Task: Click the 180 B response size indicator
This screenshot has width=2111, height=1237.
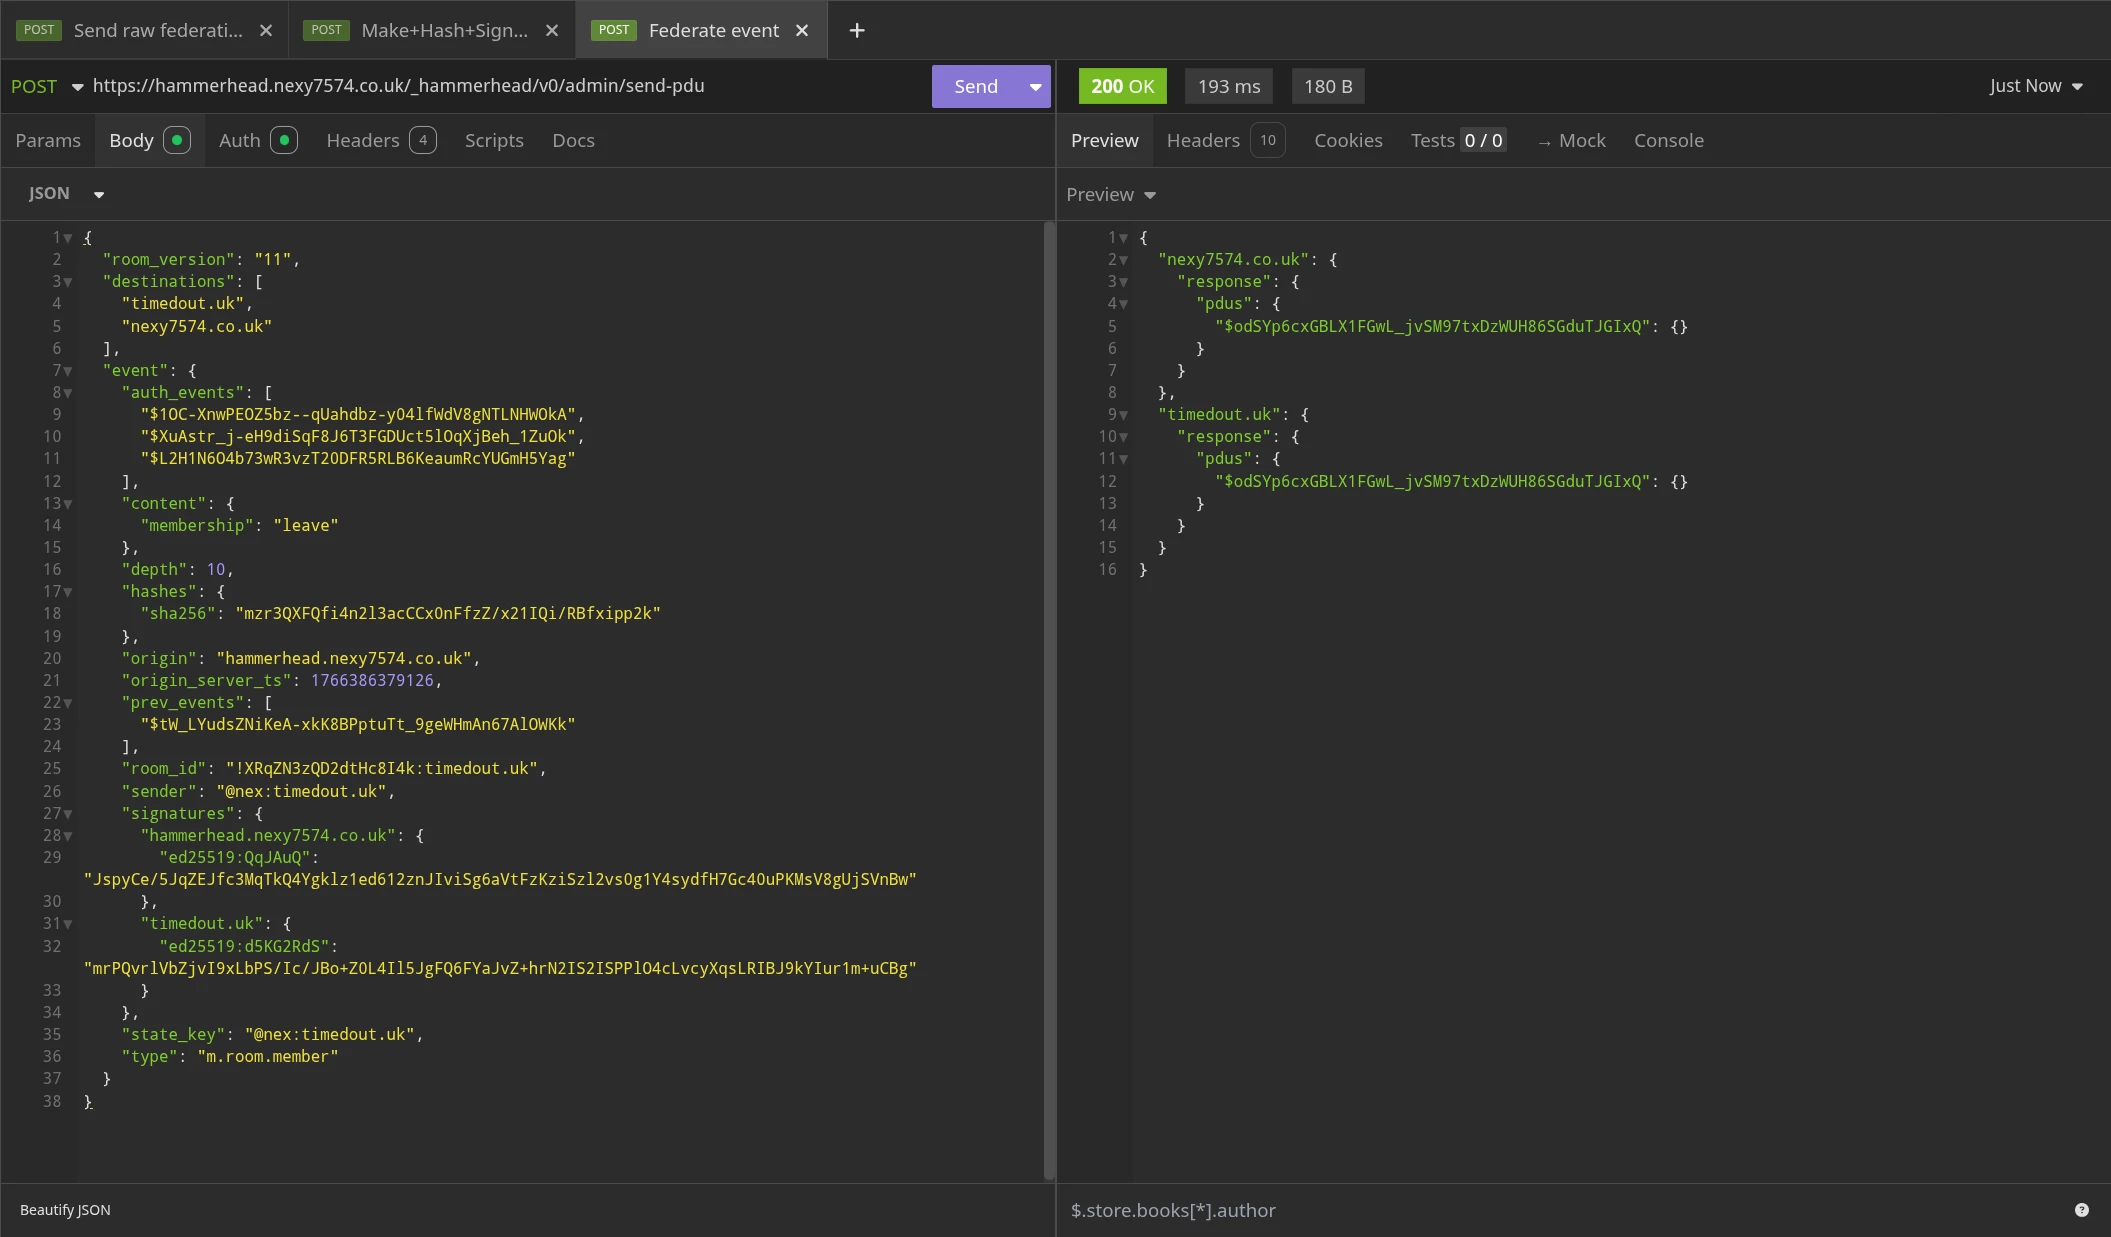Action: tap(1328, 86)
